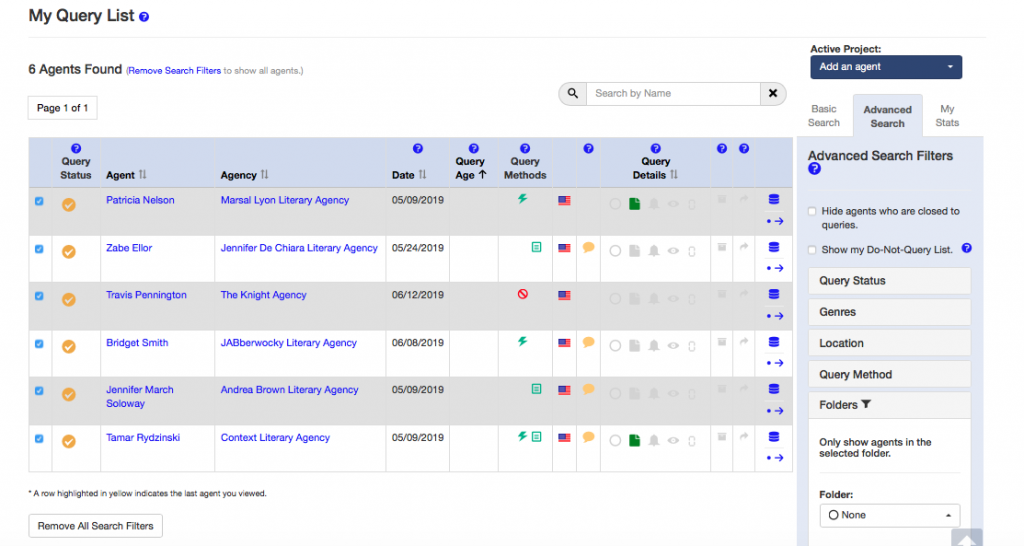Open the Folder dropdown showing None
1024x546 pixels.
[888, 515]
